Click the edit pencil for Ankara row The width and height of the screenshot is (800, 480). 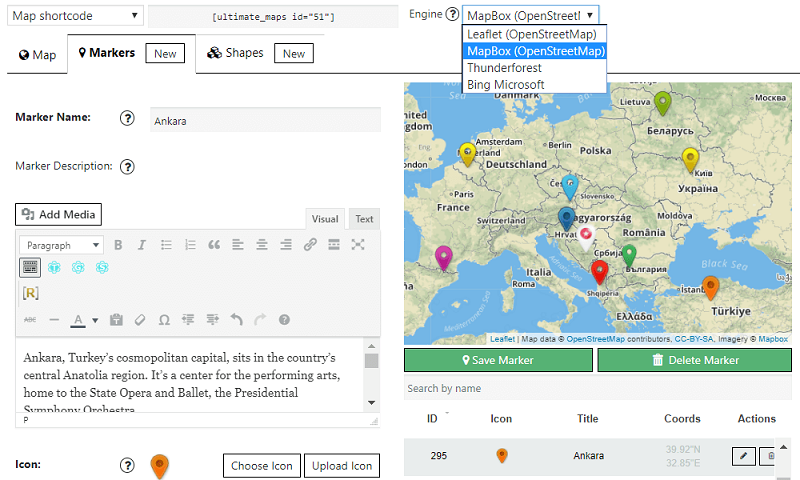tap(743, 456)
